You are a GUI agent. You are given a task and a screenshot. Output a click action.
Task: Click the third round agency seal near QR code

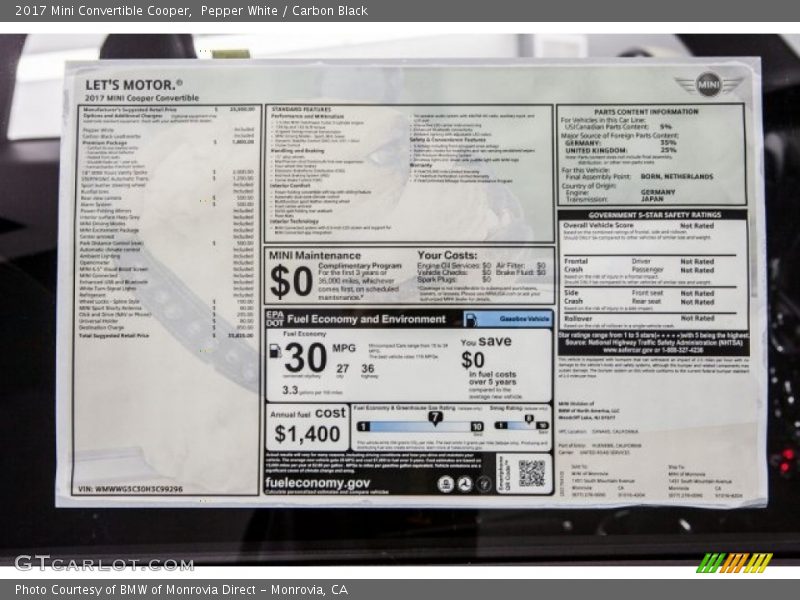(x=484, y=484)
